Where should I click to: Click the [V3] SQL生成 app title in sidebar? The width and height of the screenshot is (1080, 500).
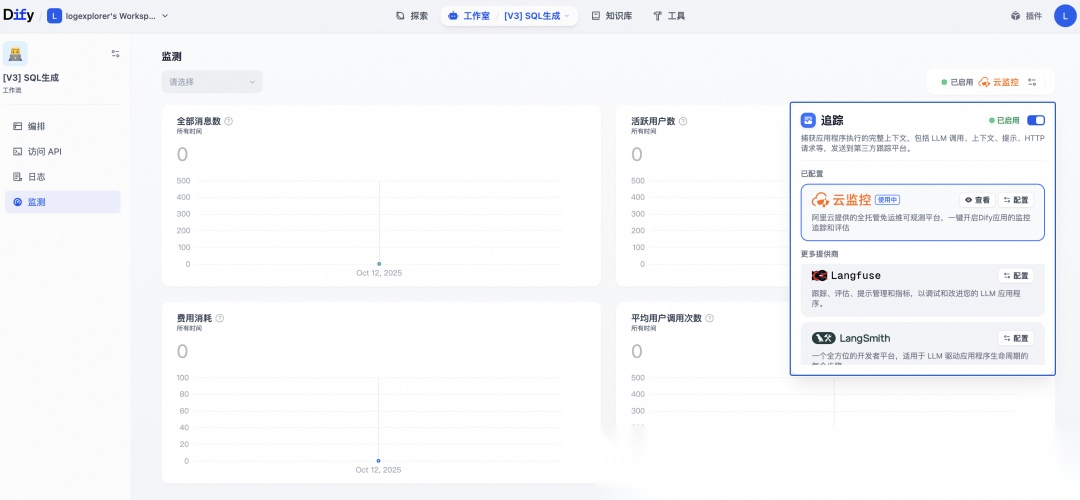point(31,78)
